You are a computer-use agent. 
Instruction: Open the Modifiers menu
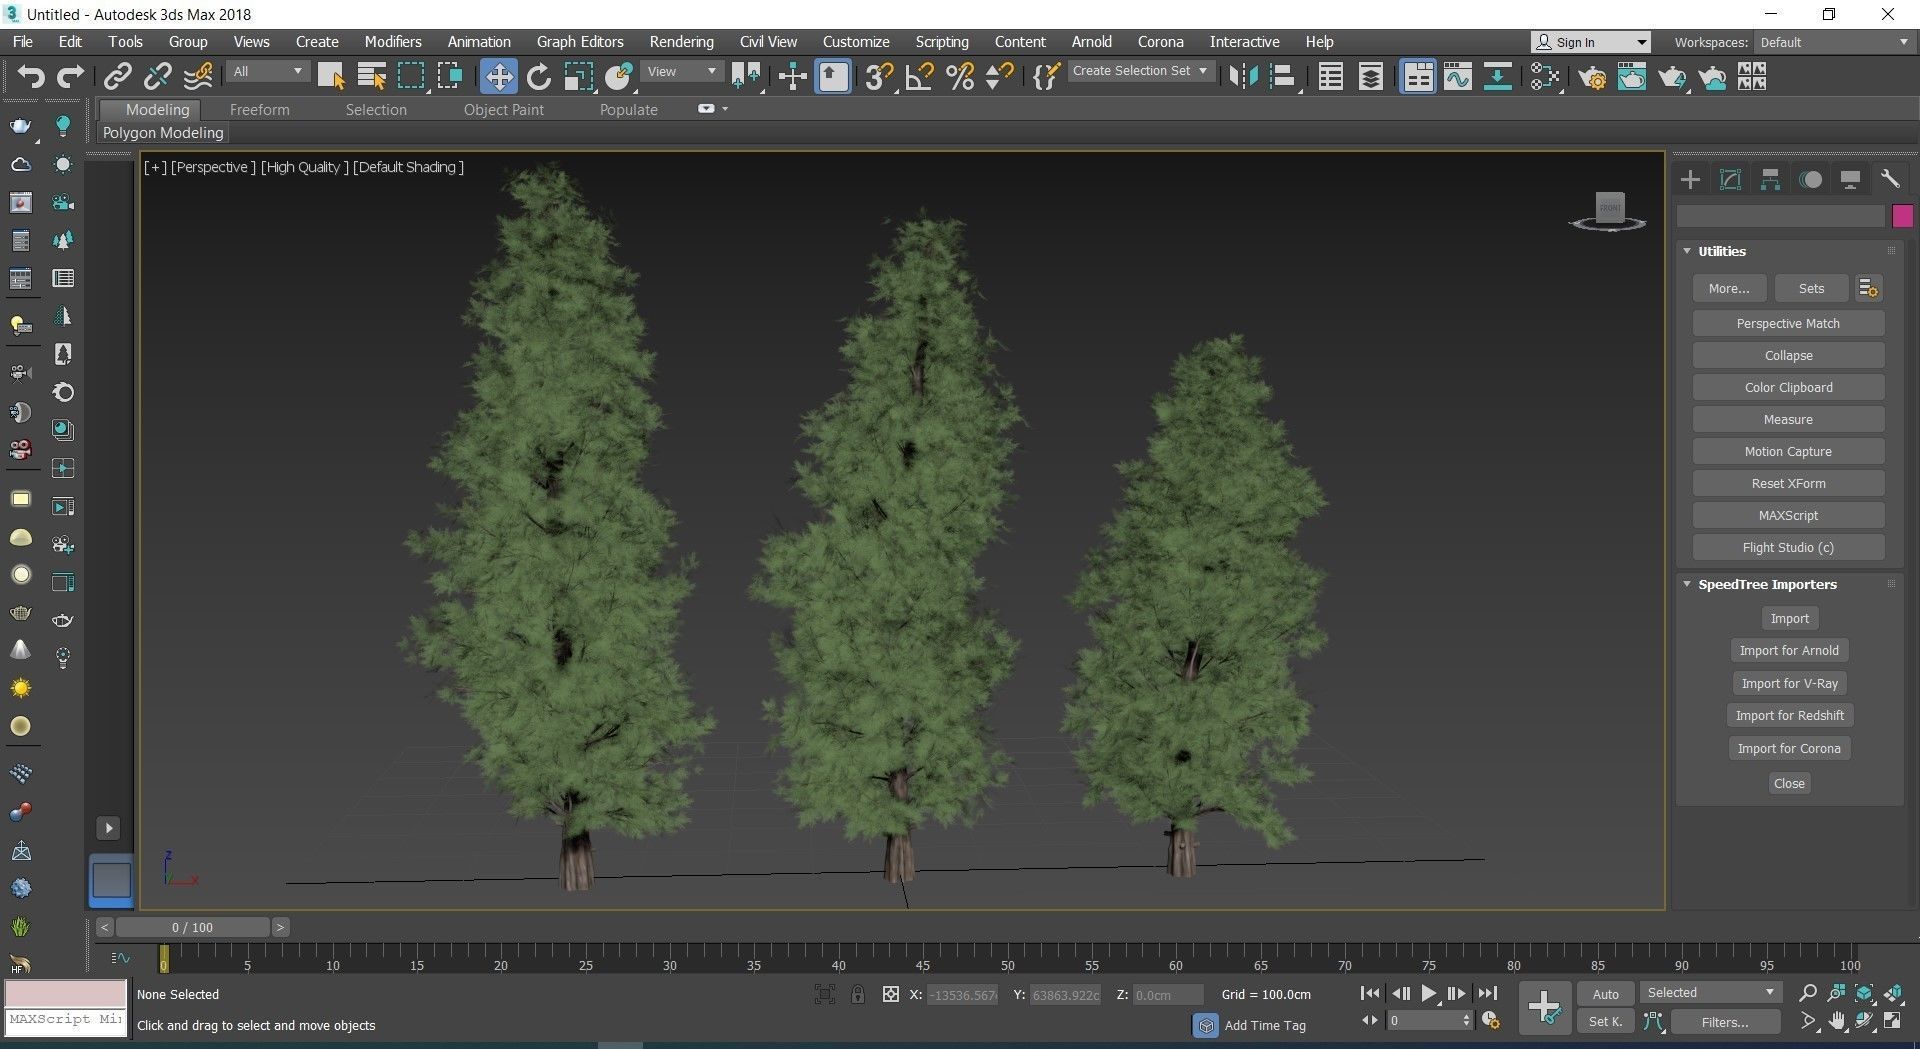pos(393,42)
